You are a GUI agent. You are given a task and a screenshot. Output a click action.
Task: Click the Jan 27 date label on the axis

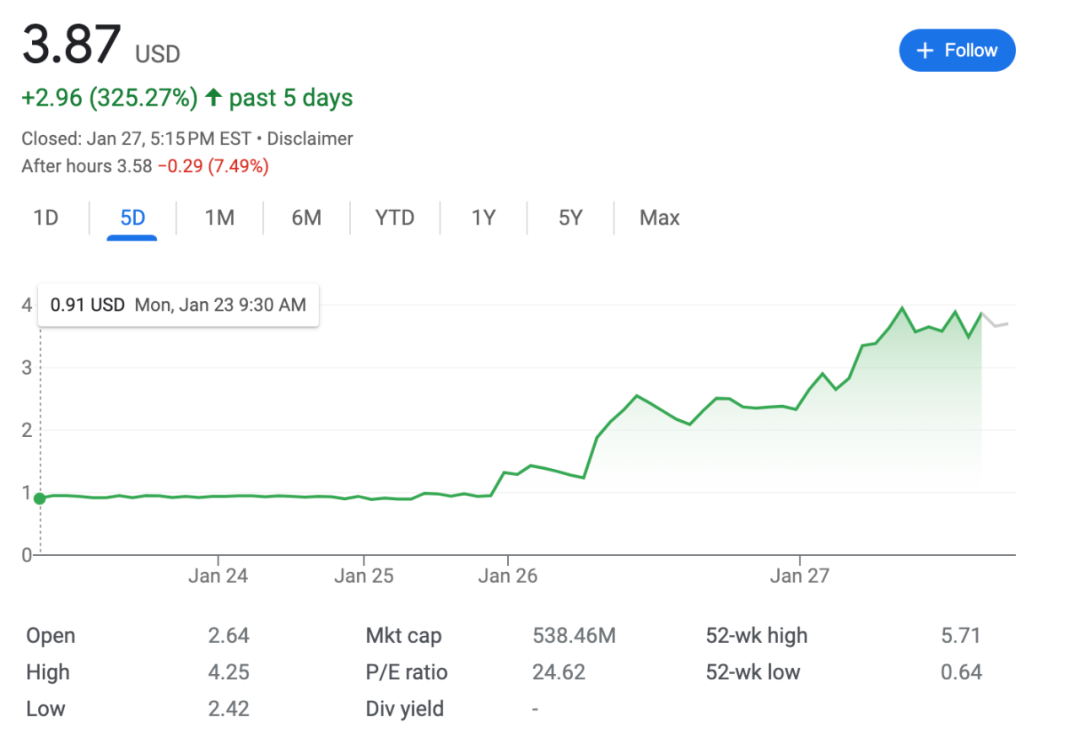pyautogui.click(x=800, y=576)
